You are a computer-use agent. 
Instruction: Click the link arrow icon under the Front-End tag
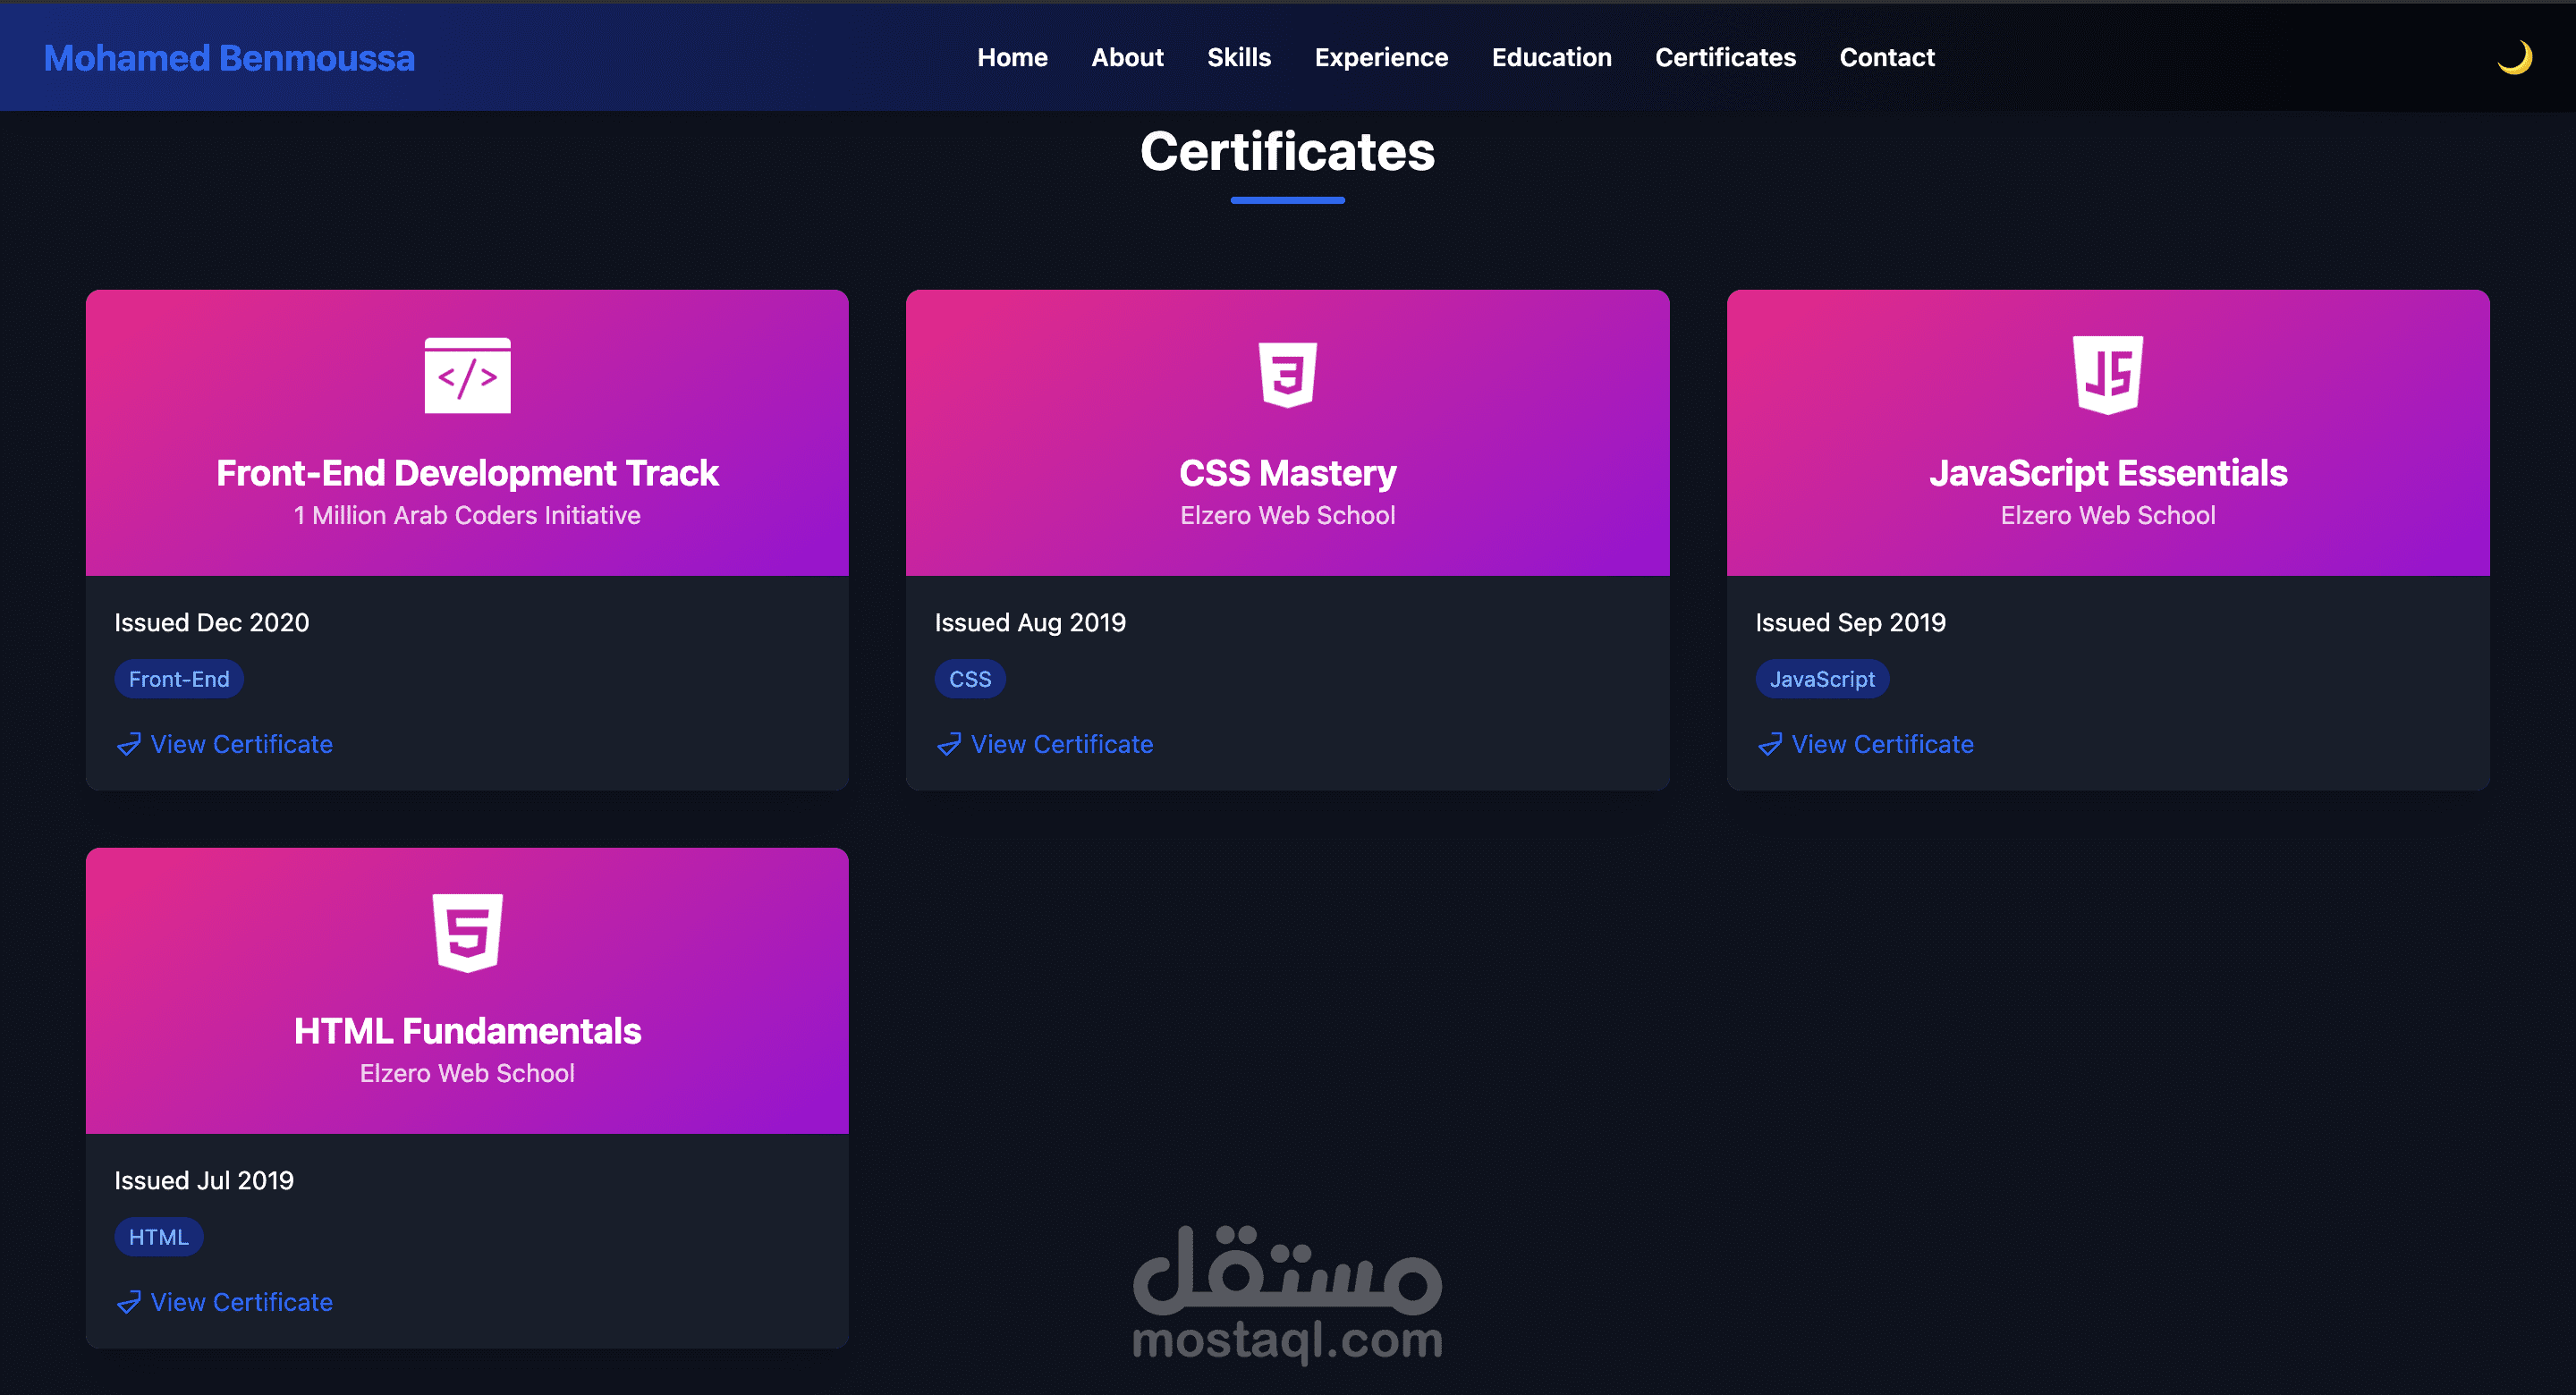129,745
